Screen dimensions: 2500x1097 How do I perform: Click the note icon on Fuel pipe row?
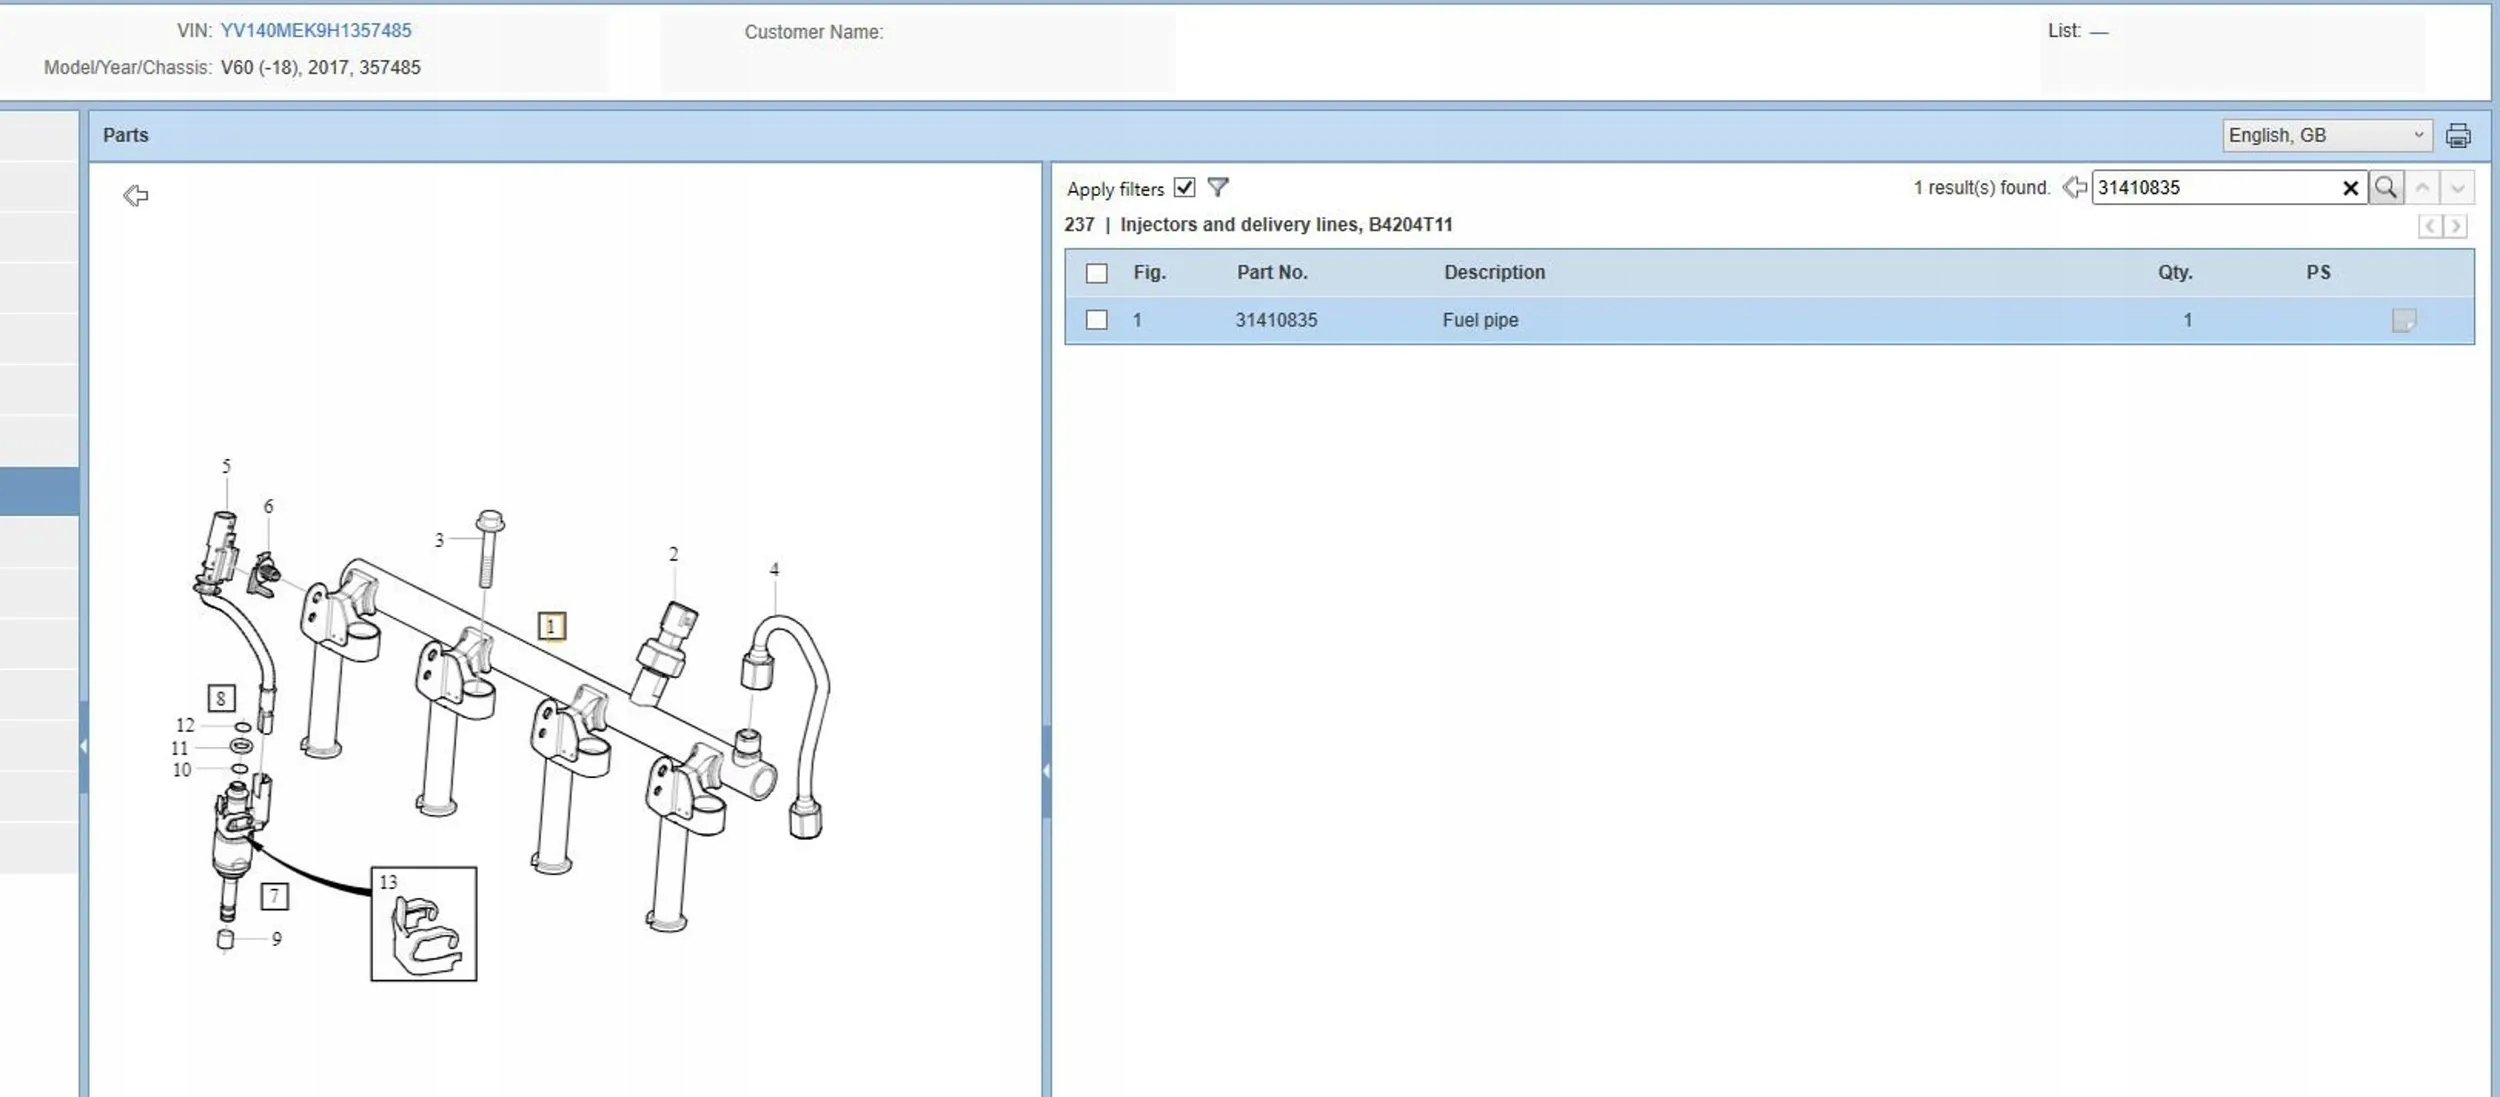[2403, 320]
